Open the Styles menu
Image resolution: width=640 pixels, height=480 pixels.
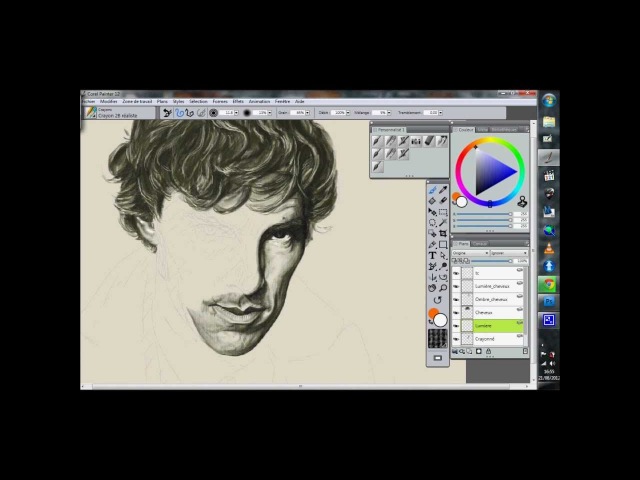(x=178, y=102)
